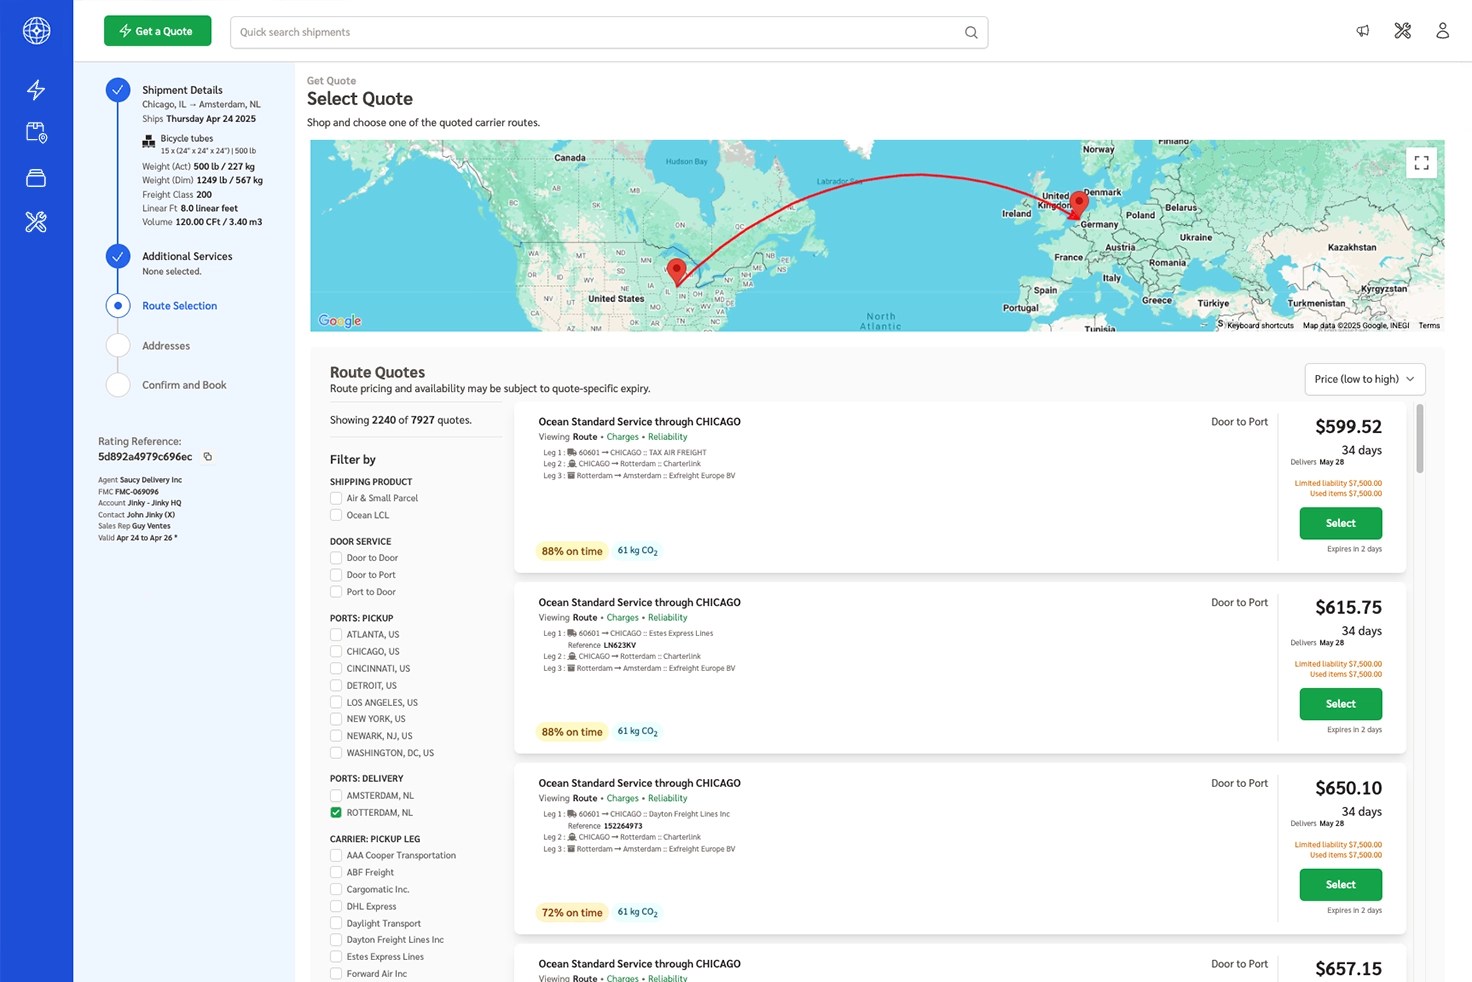
Task: Click the quote list vertical scrollbar
Action: click(1419, 439)
